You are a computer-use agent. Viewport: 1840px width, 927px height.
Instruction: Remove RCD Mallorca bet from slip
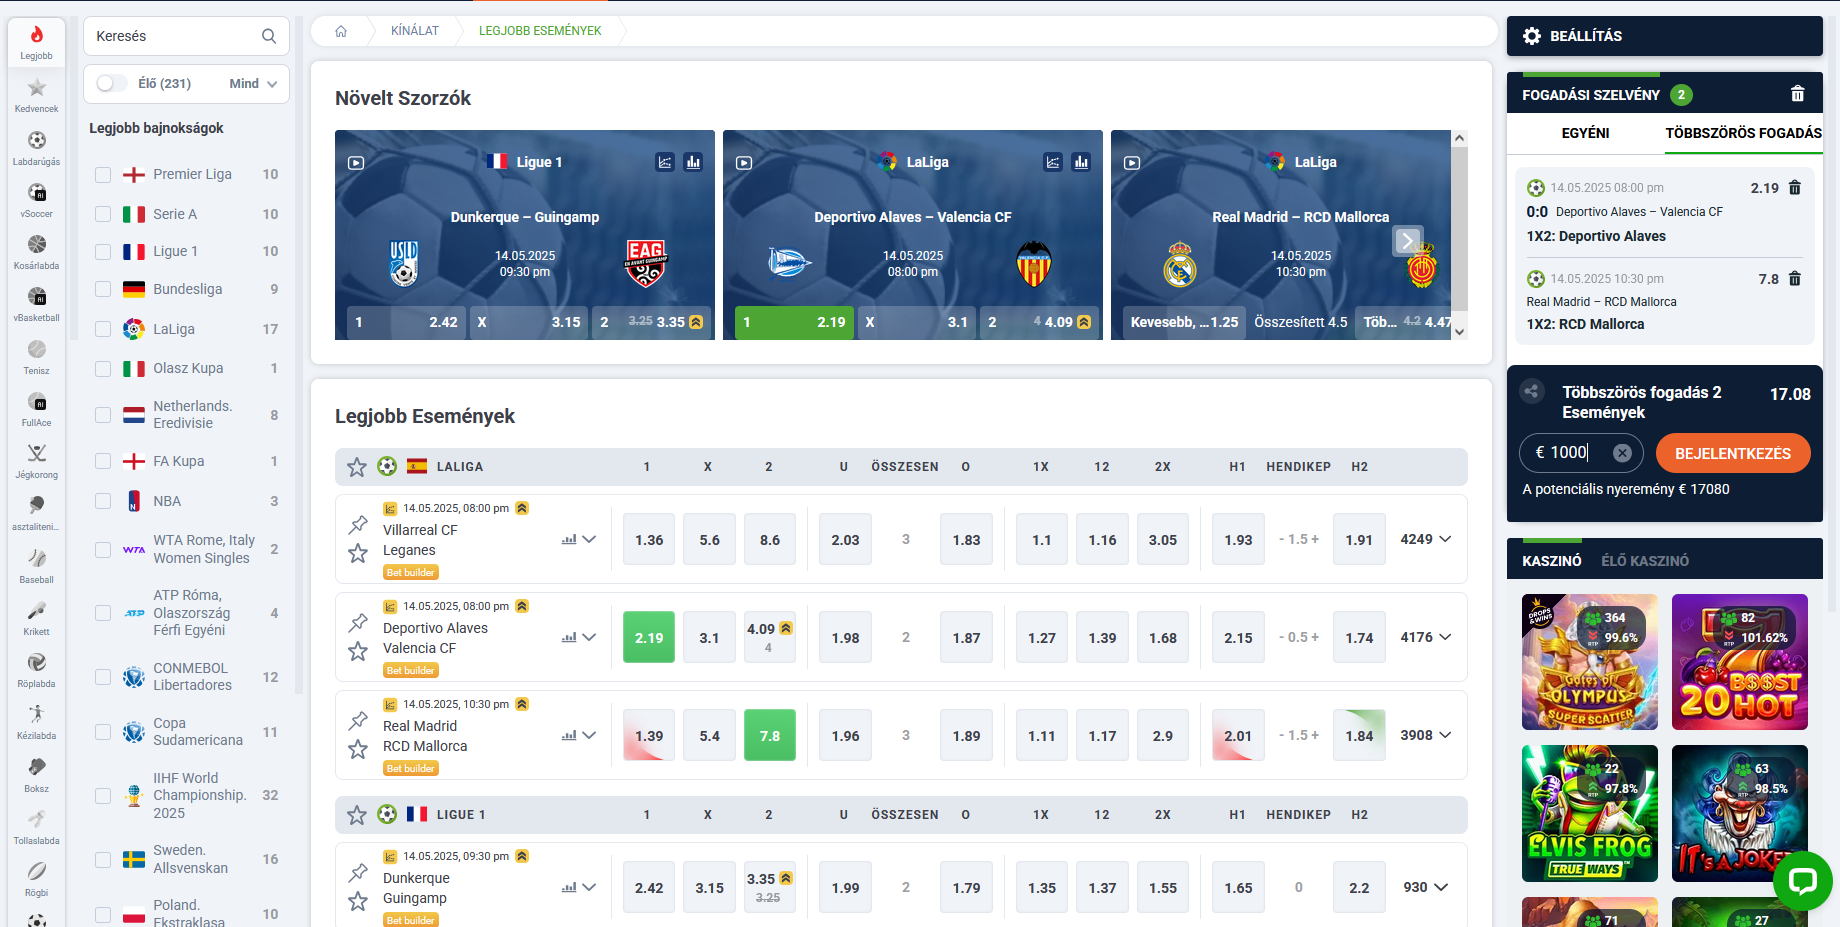point(1794,279)
